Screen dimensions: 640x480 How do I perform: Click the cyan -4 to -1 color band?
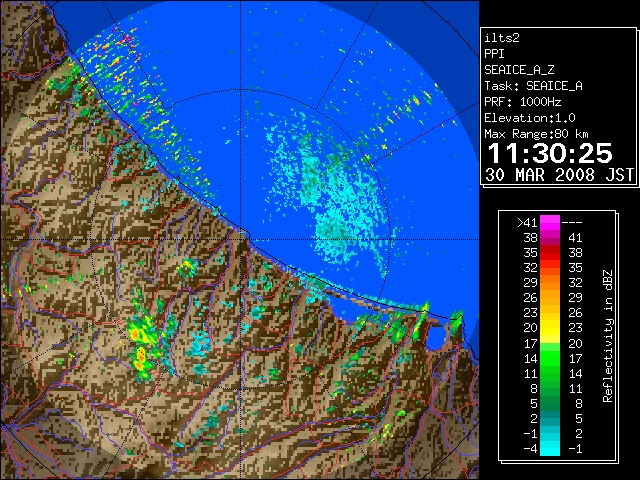pos(550,448)
